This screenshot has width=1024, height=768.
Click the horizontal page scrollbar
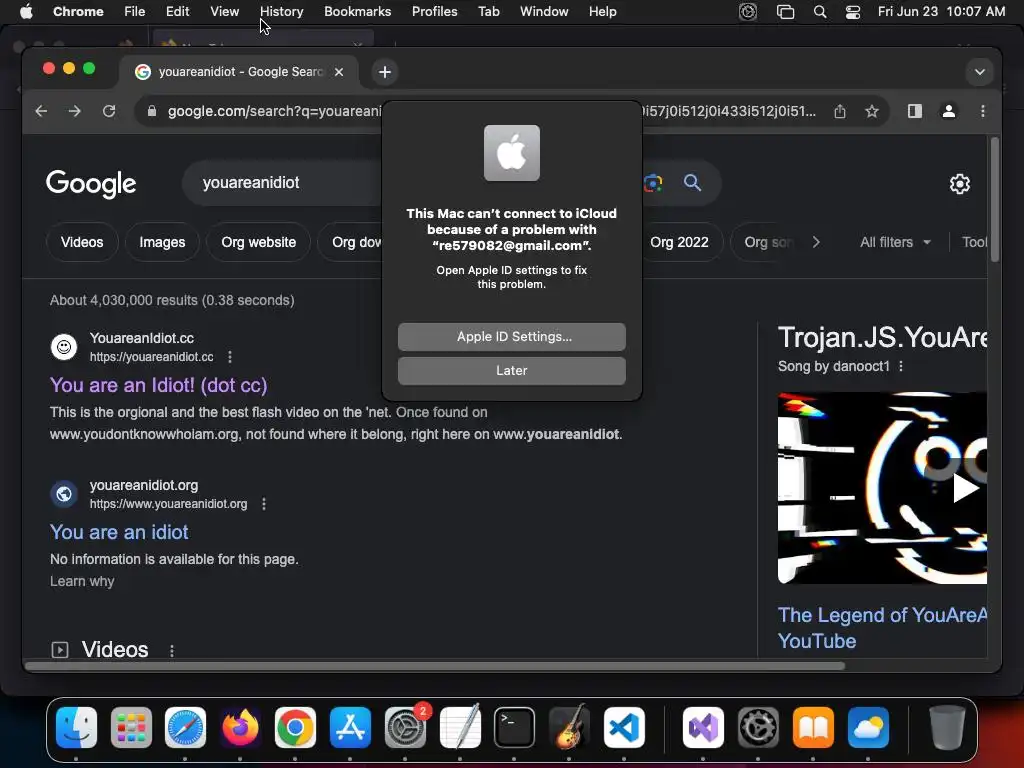pos(434,666)
